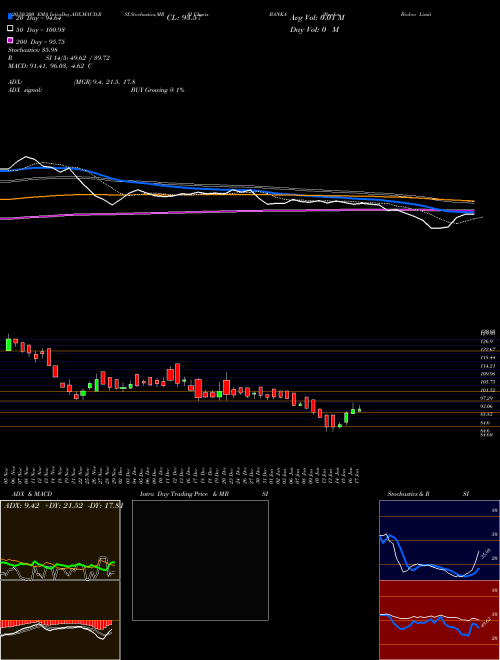The height and width of the screenshot is (660, 500).
Task: Click the 92.06 price axis label
Action: coord(486,406)
